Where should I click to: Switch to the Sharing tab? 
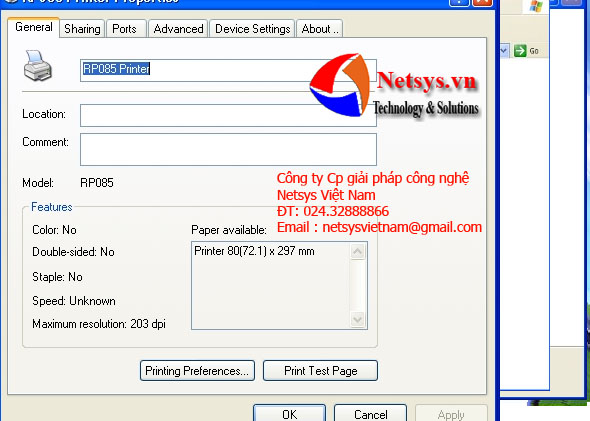(x=82, y=29)
